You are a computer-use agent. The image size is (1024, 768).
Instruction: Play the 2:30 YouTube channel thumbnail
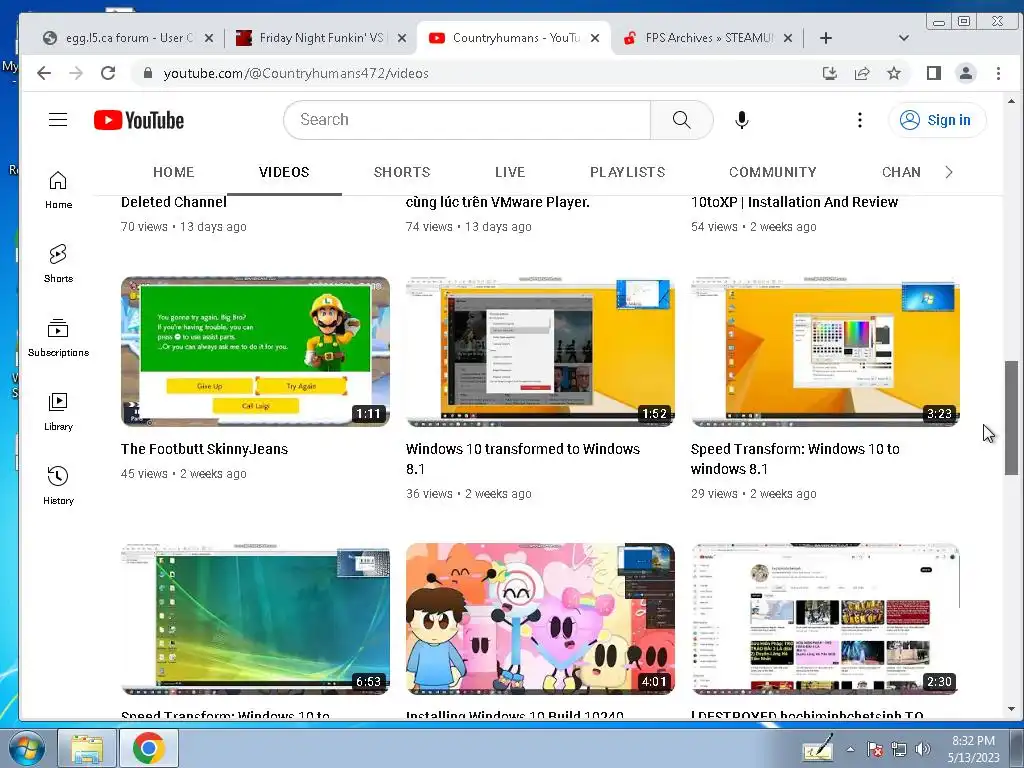click(x=825, y=618)
